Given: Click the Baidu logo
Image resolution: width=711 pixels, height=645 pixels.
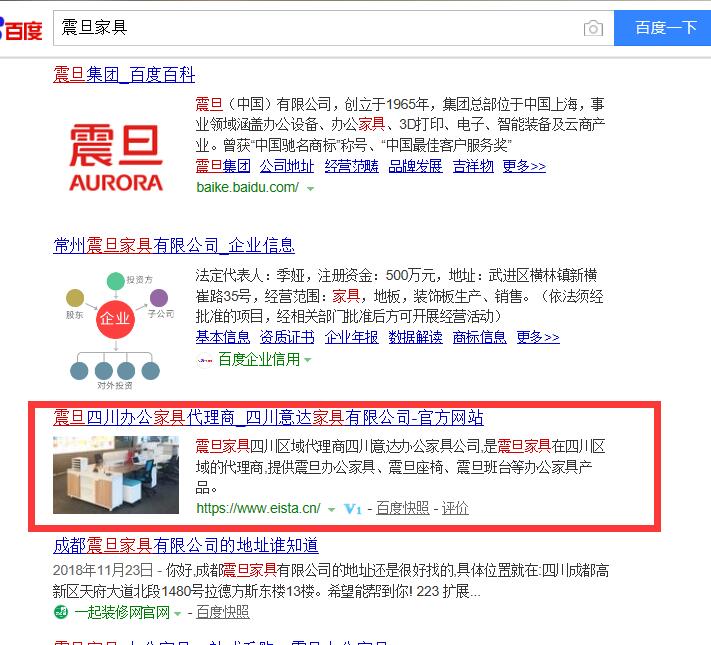Looking at the screenshot, I should tap(21, 29).
